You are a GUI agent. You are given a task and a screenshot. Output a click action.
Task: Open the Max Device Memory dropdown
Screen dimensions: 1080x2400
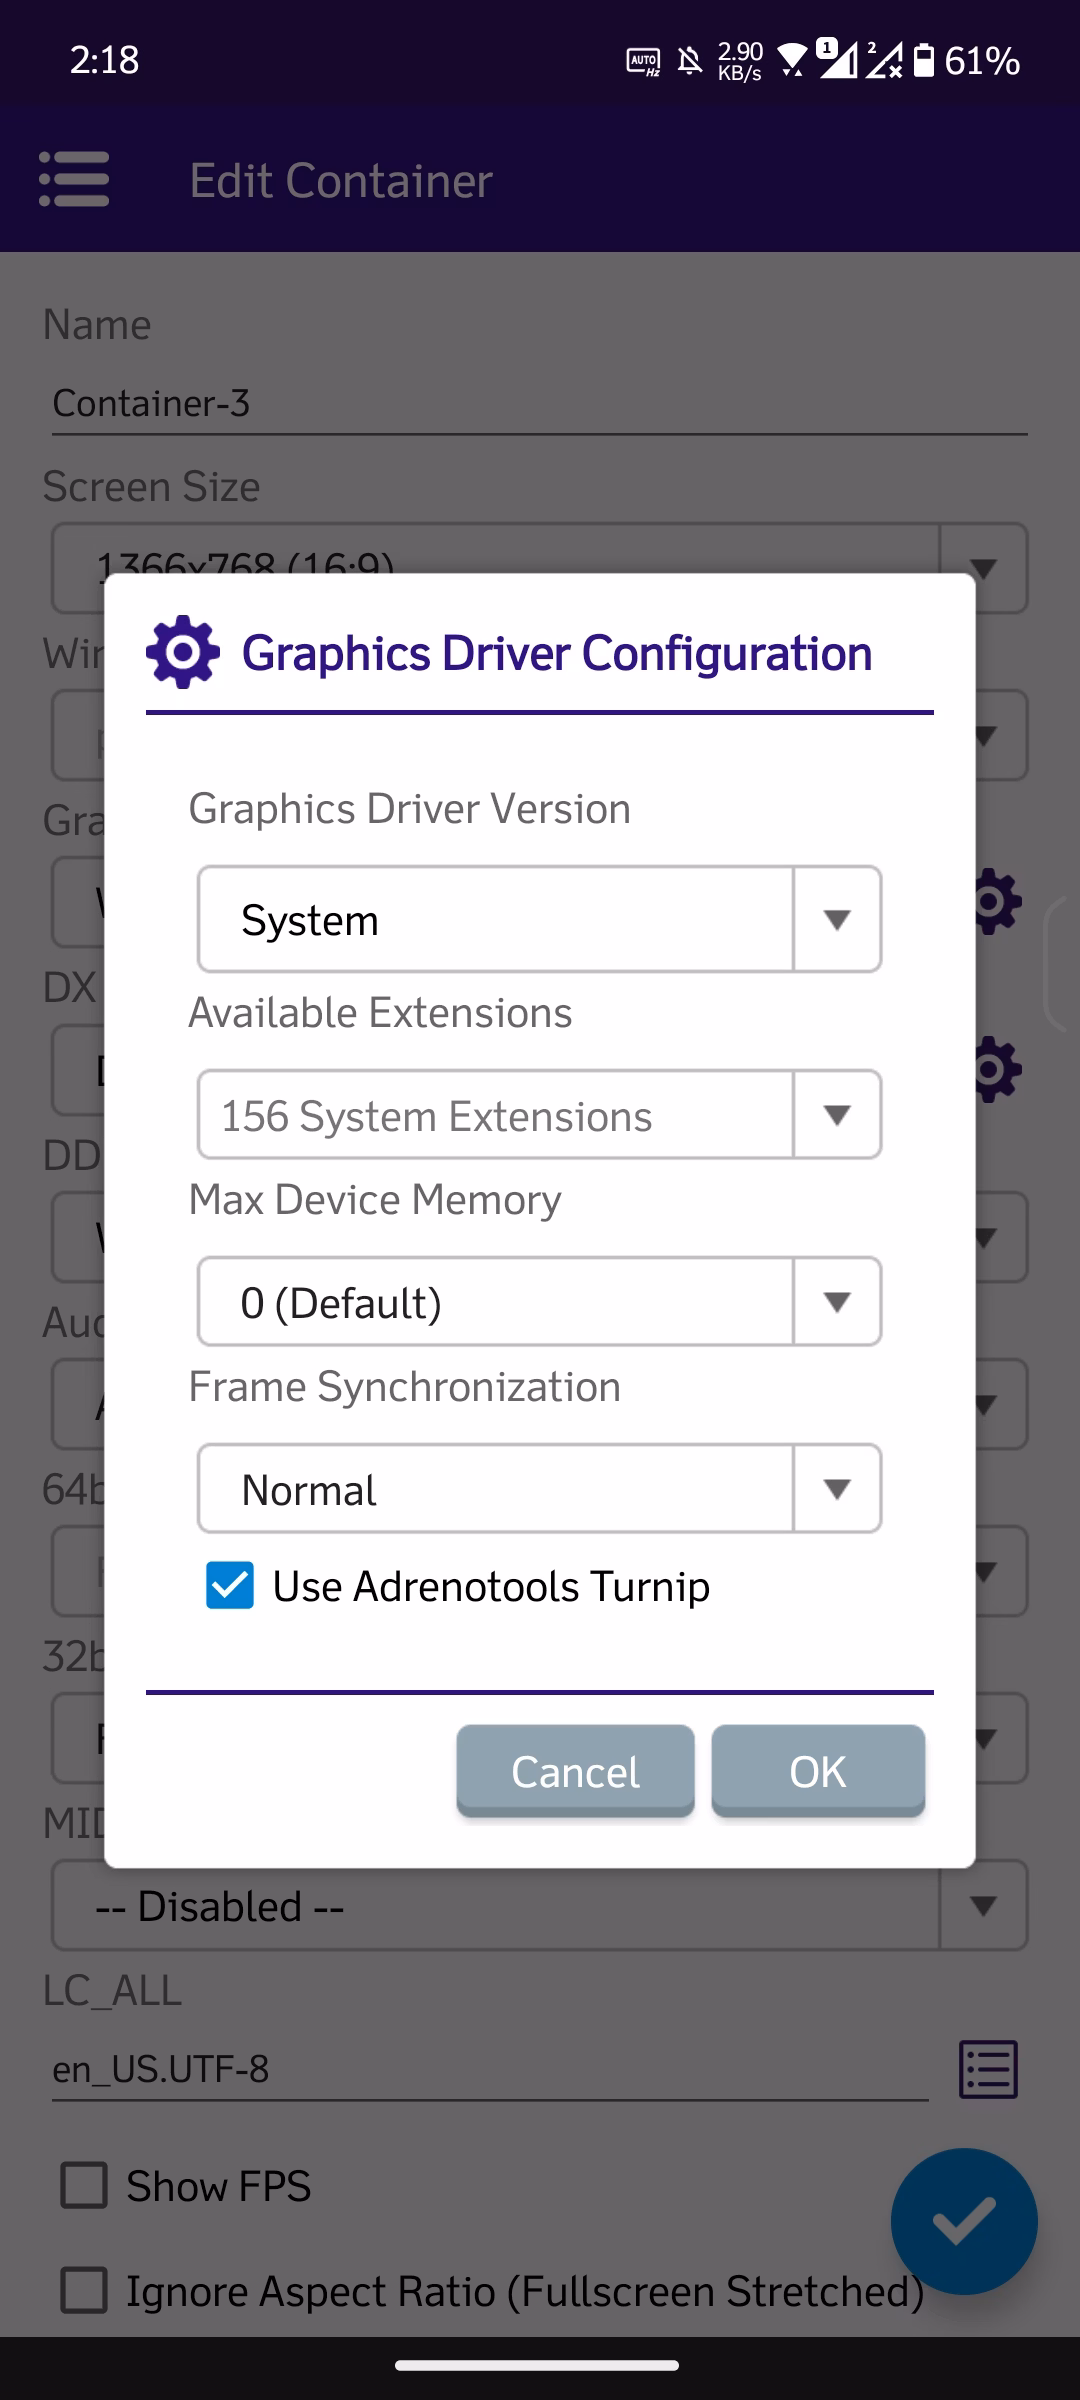539,1302
